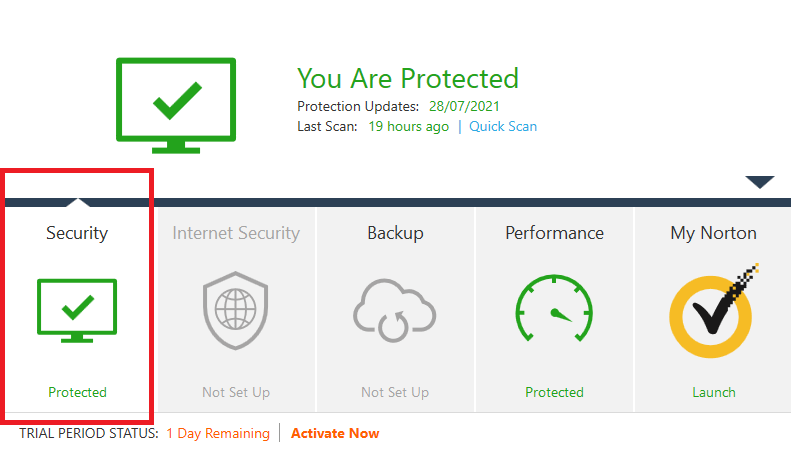Click the Launch label under My Norton
Screen dimensions: 791x452
[714, 392]
